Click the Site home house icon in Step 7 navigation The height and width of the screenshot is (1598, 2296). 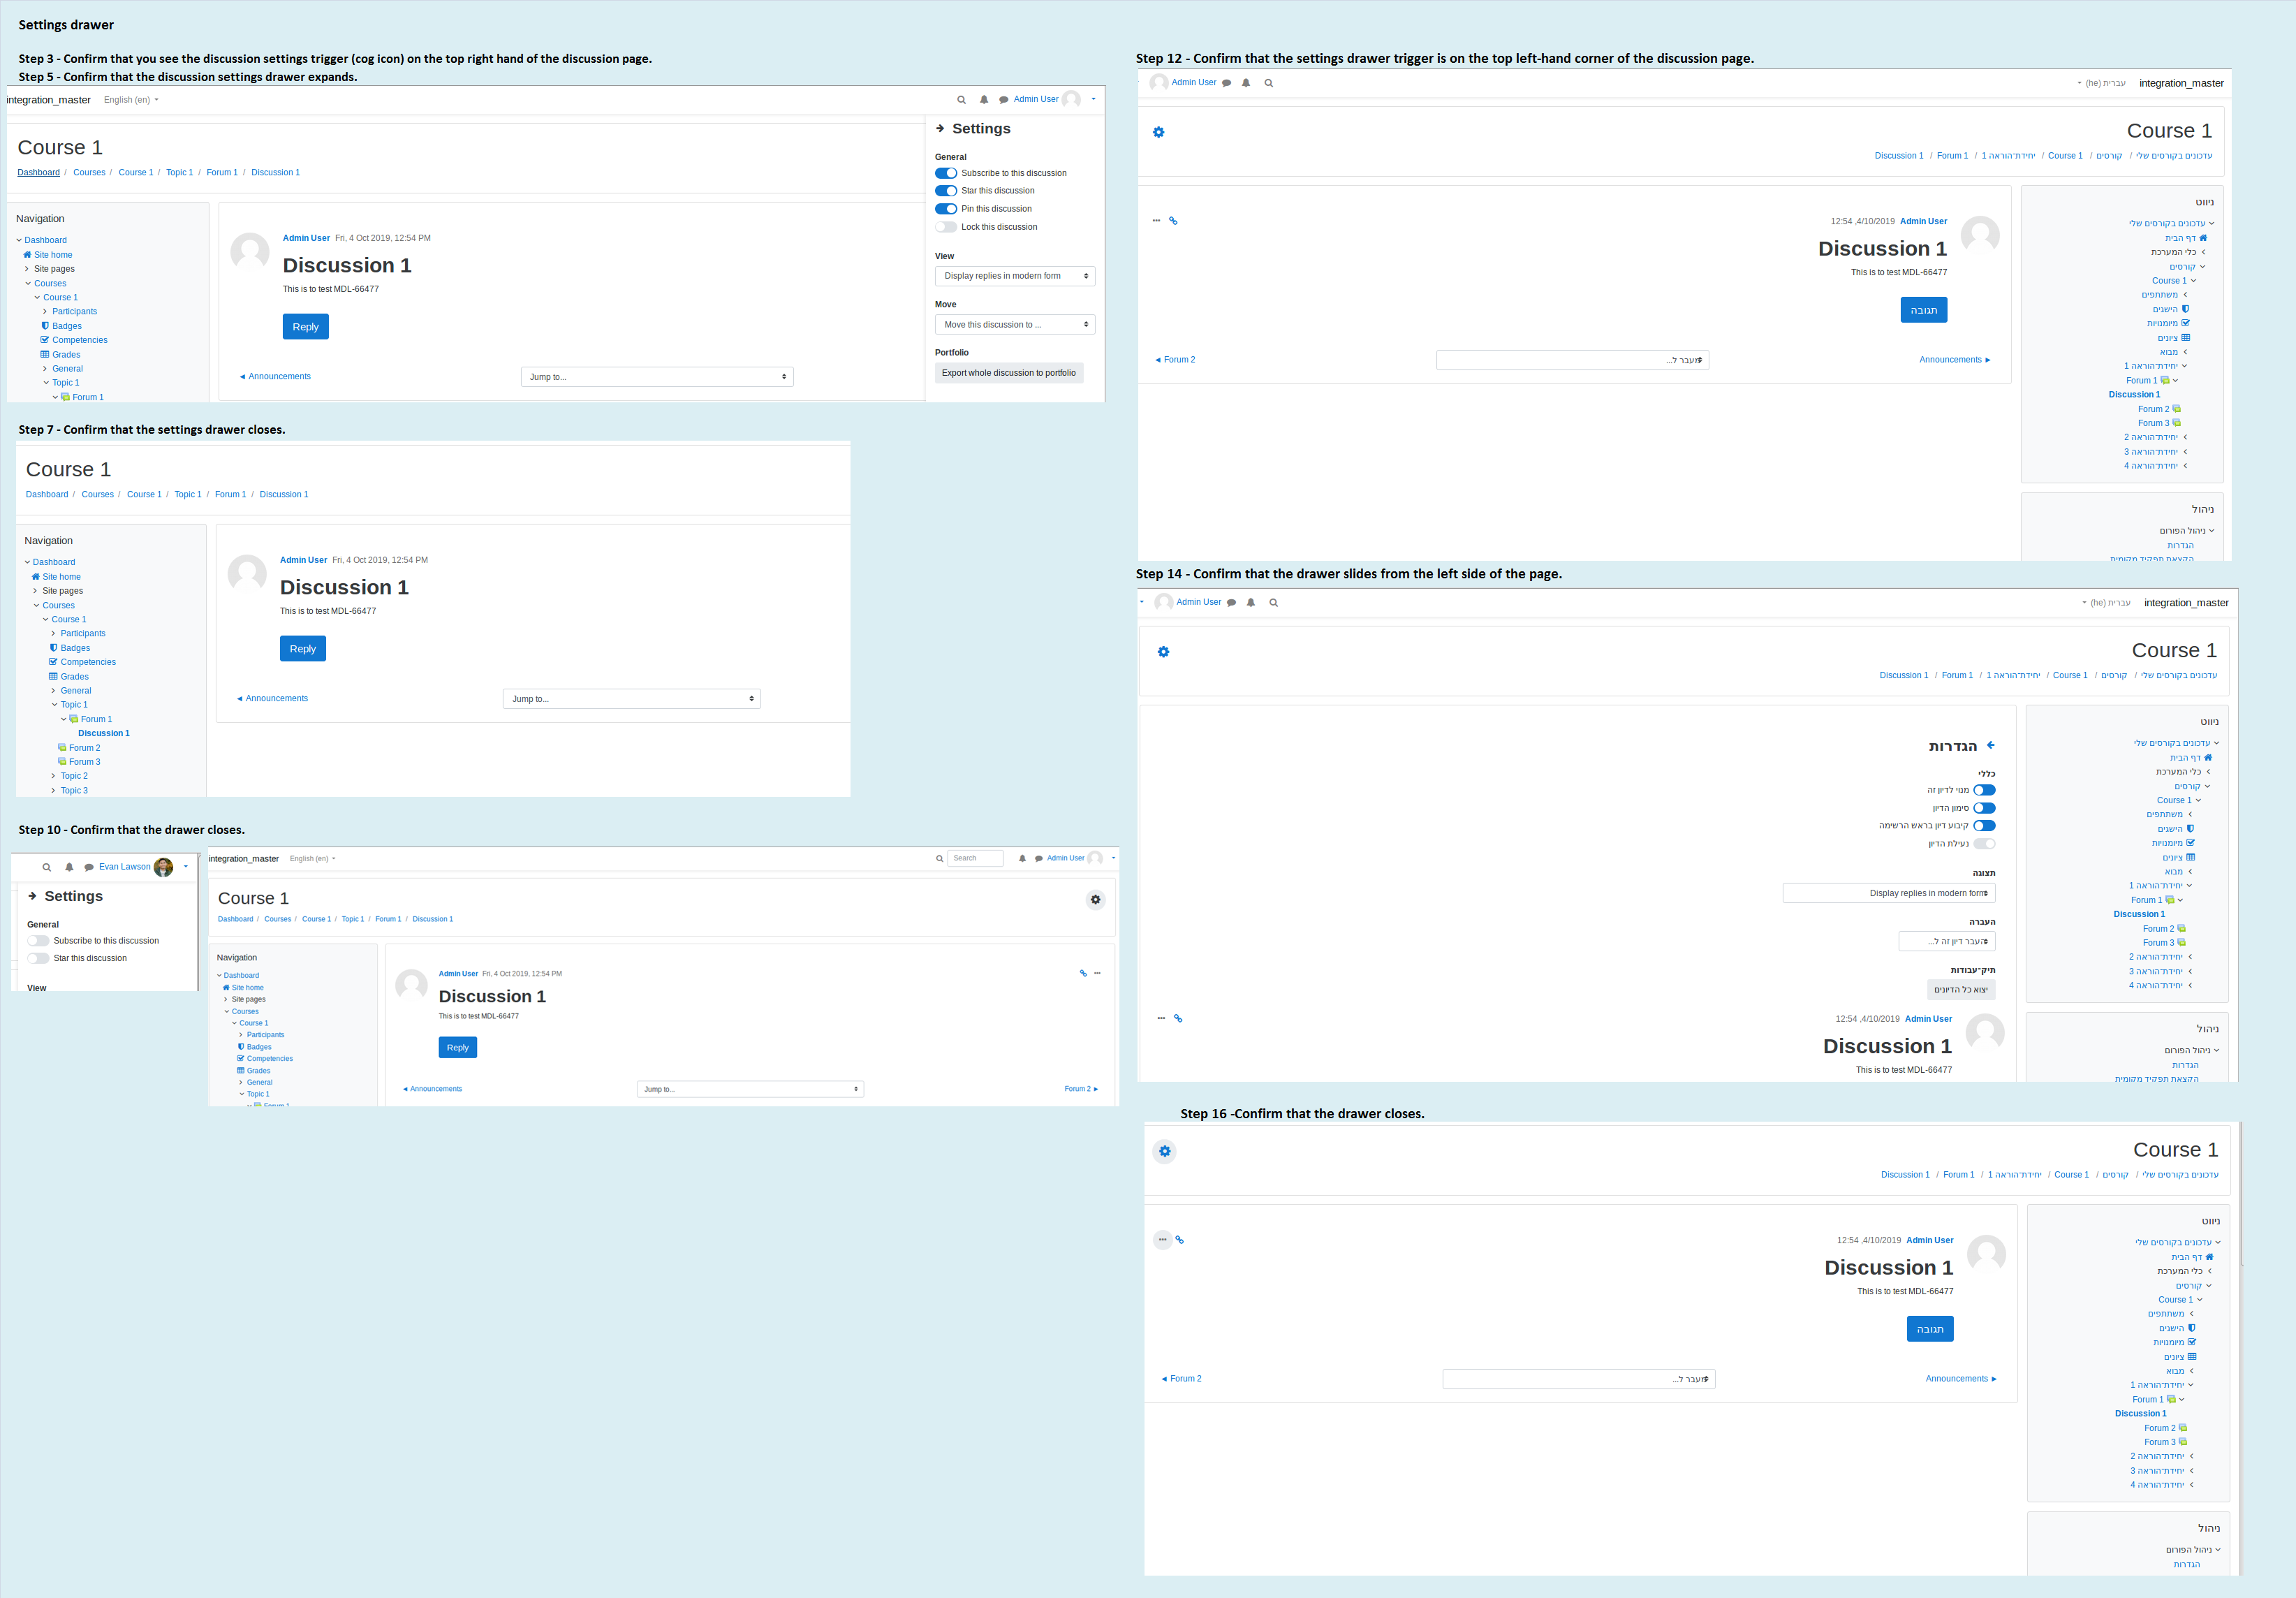(36, 577)
